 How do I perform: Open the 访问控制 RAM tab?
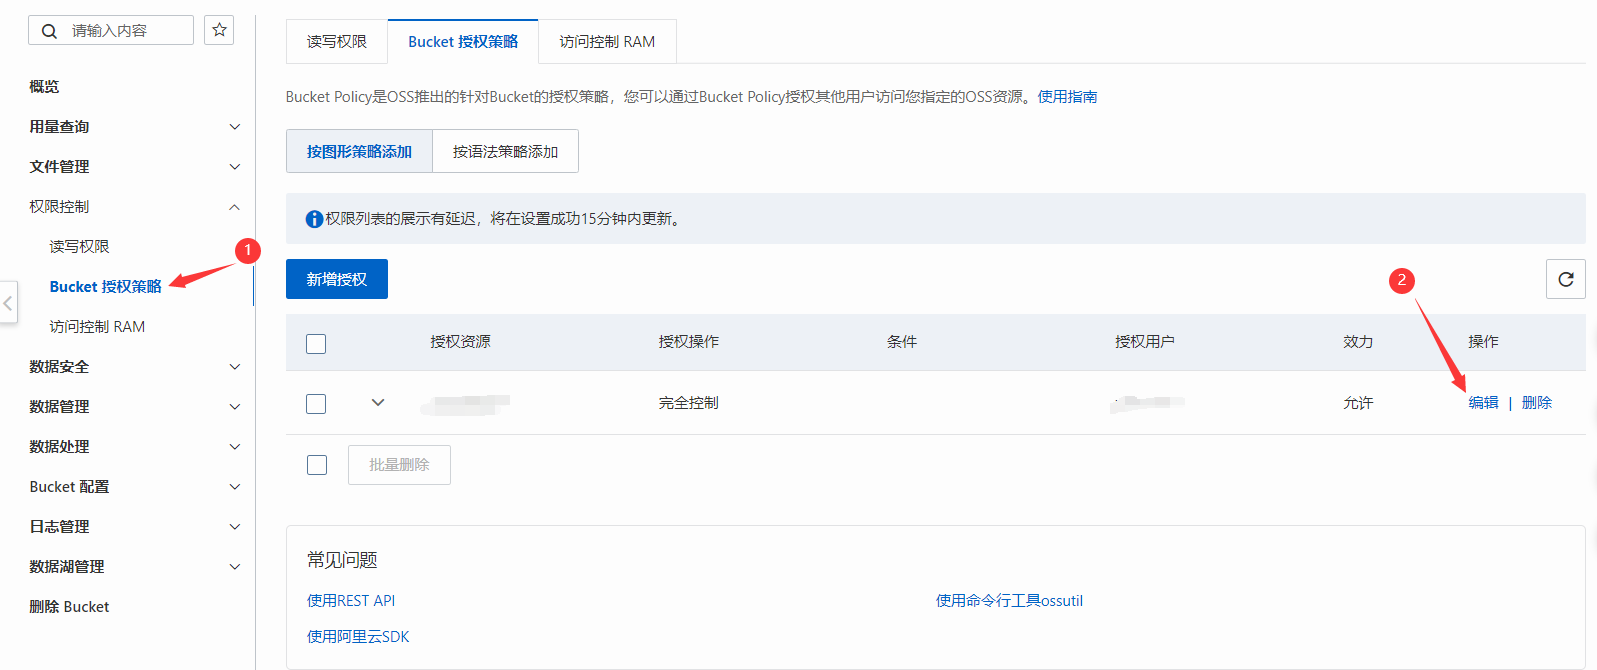[x=607, y=42]
